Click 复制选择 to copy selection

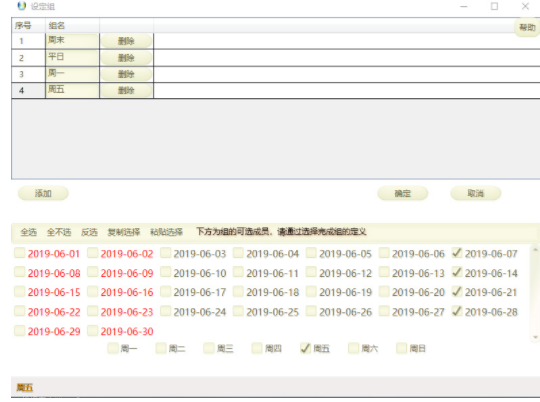click(x=124, y=232)
